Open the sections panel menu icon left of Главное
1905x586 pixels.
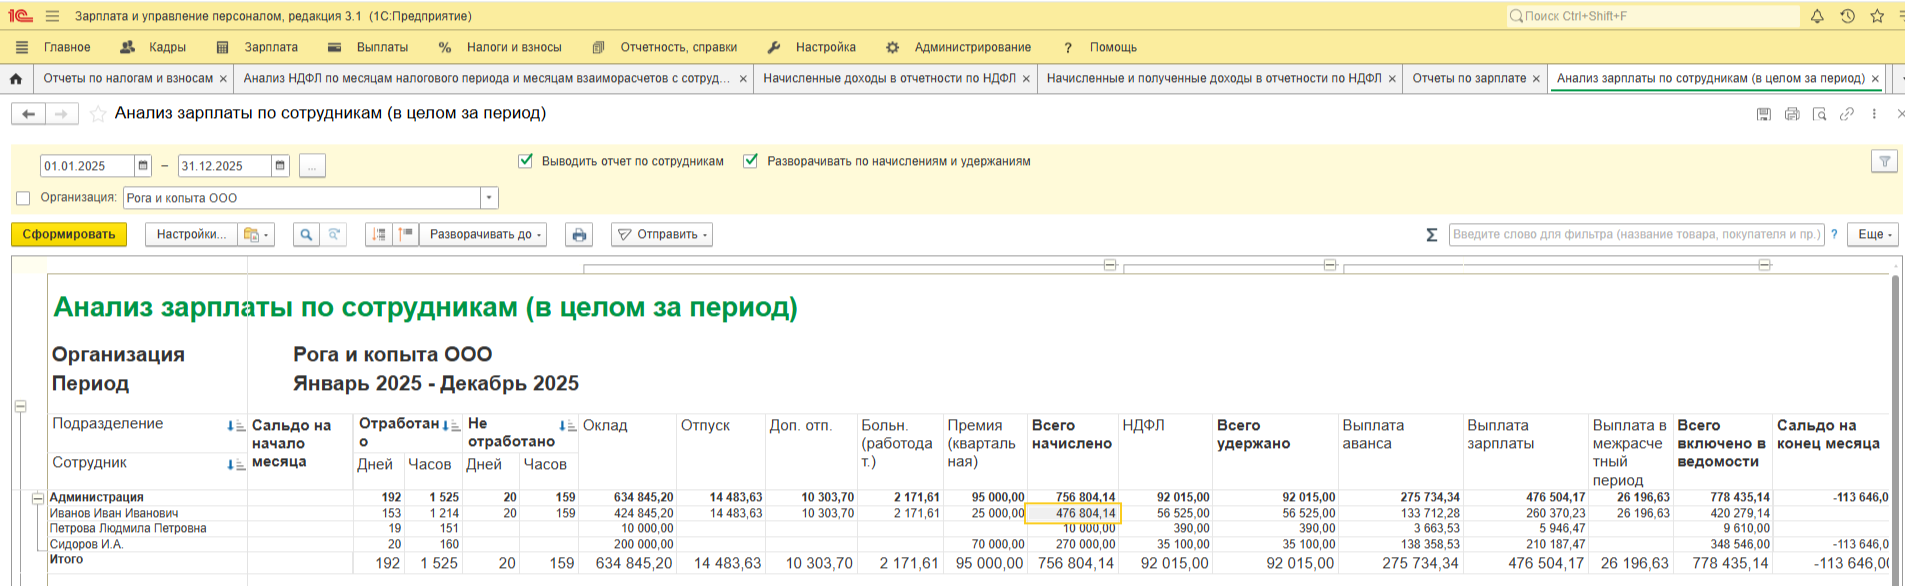(x=22, y=47)
